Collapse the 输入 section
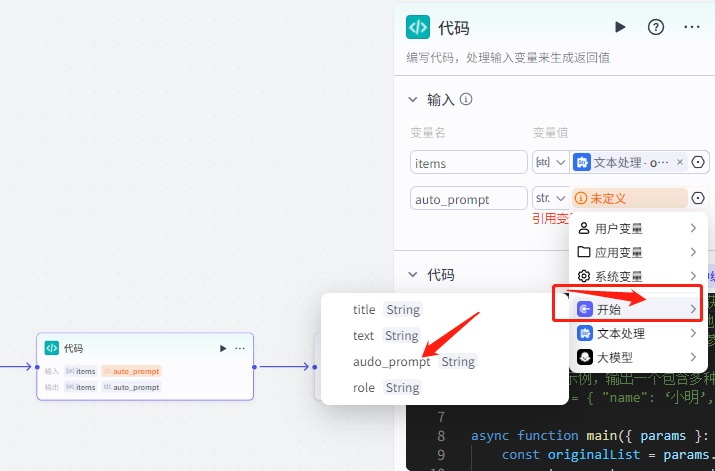Screen dimensions: 715x471 (413, 99)
